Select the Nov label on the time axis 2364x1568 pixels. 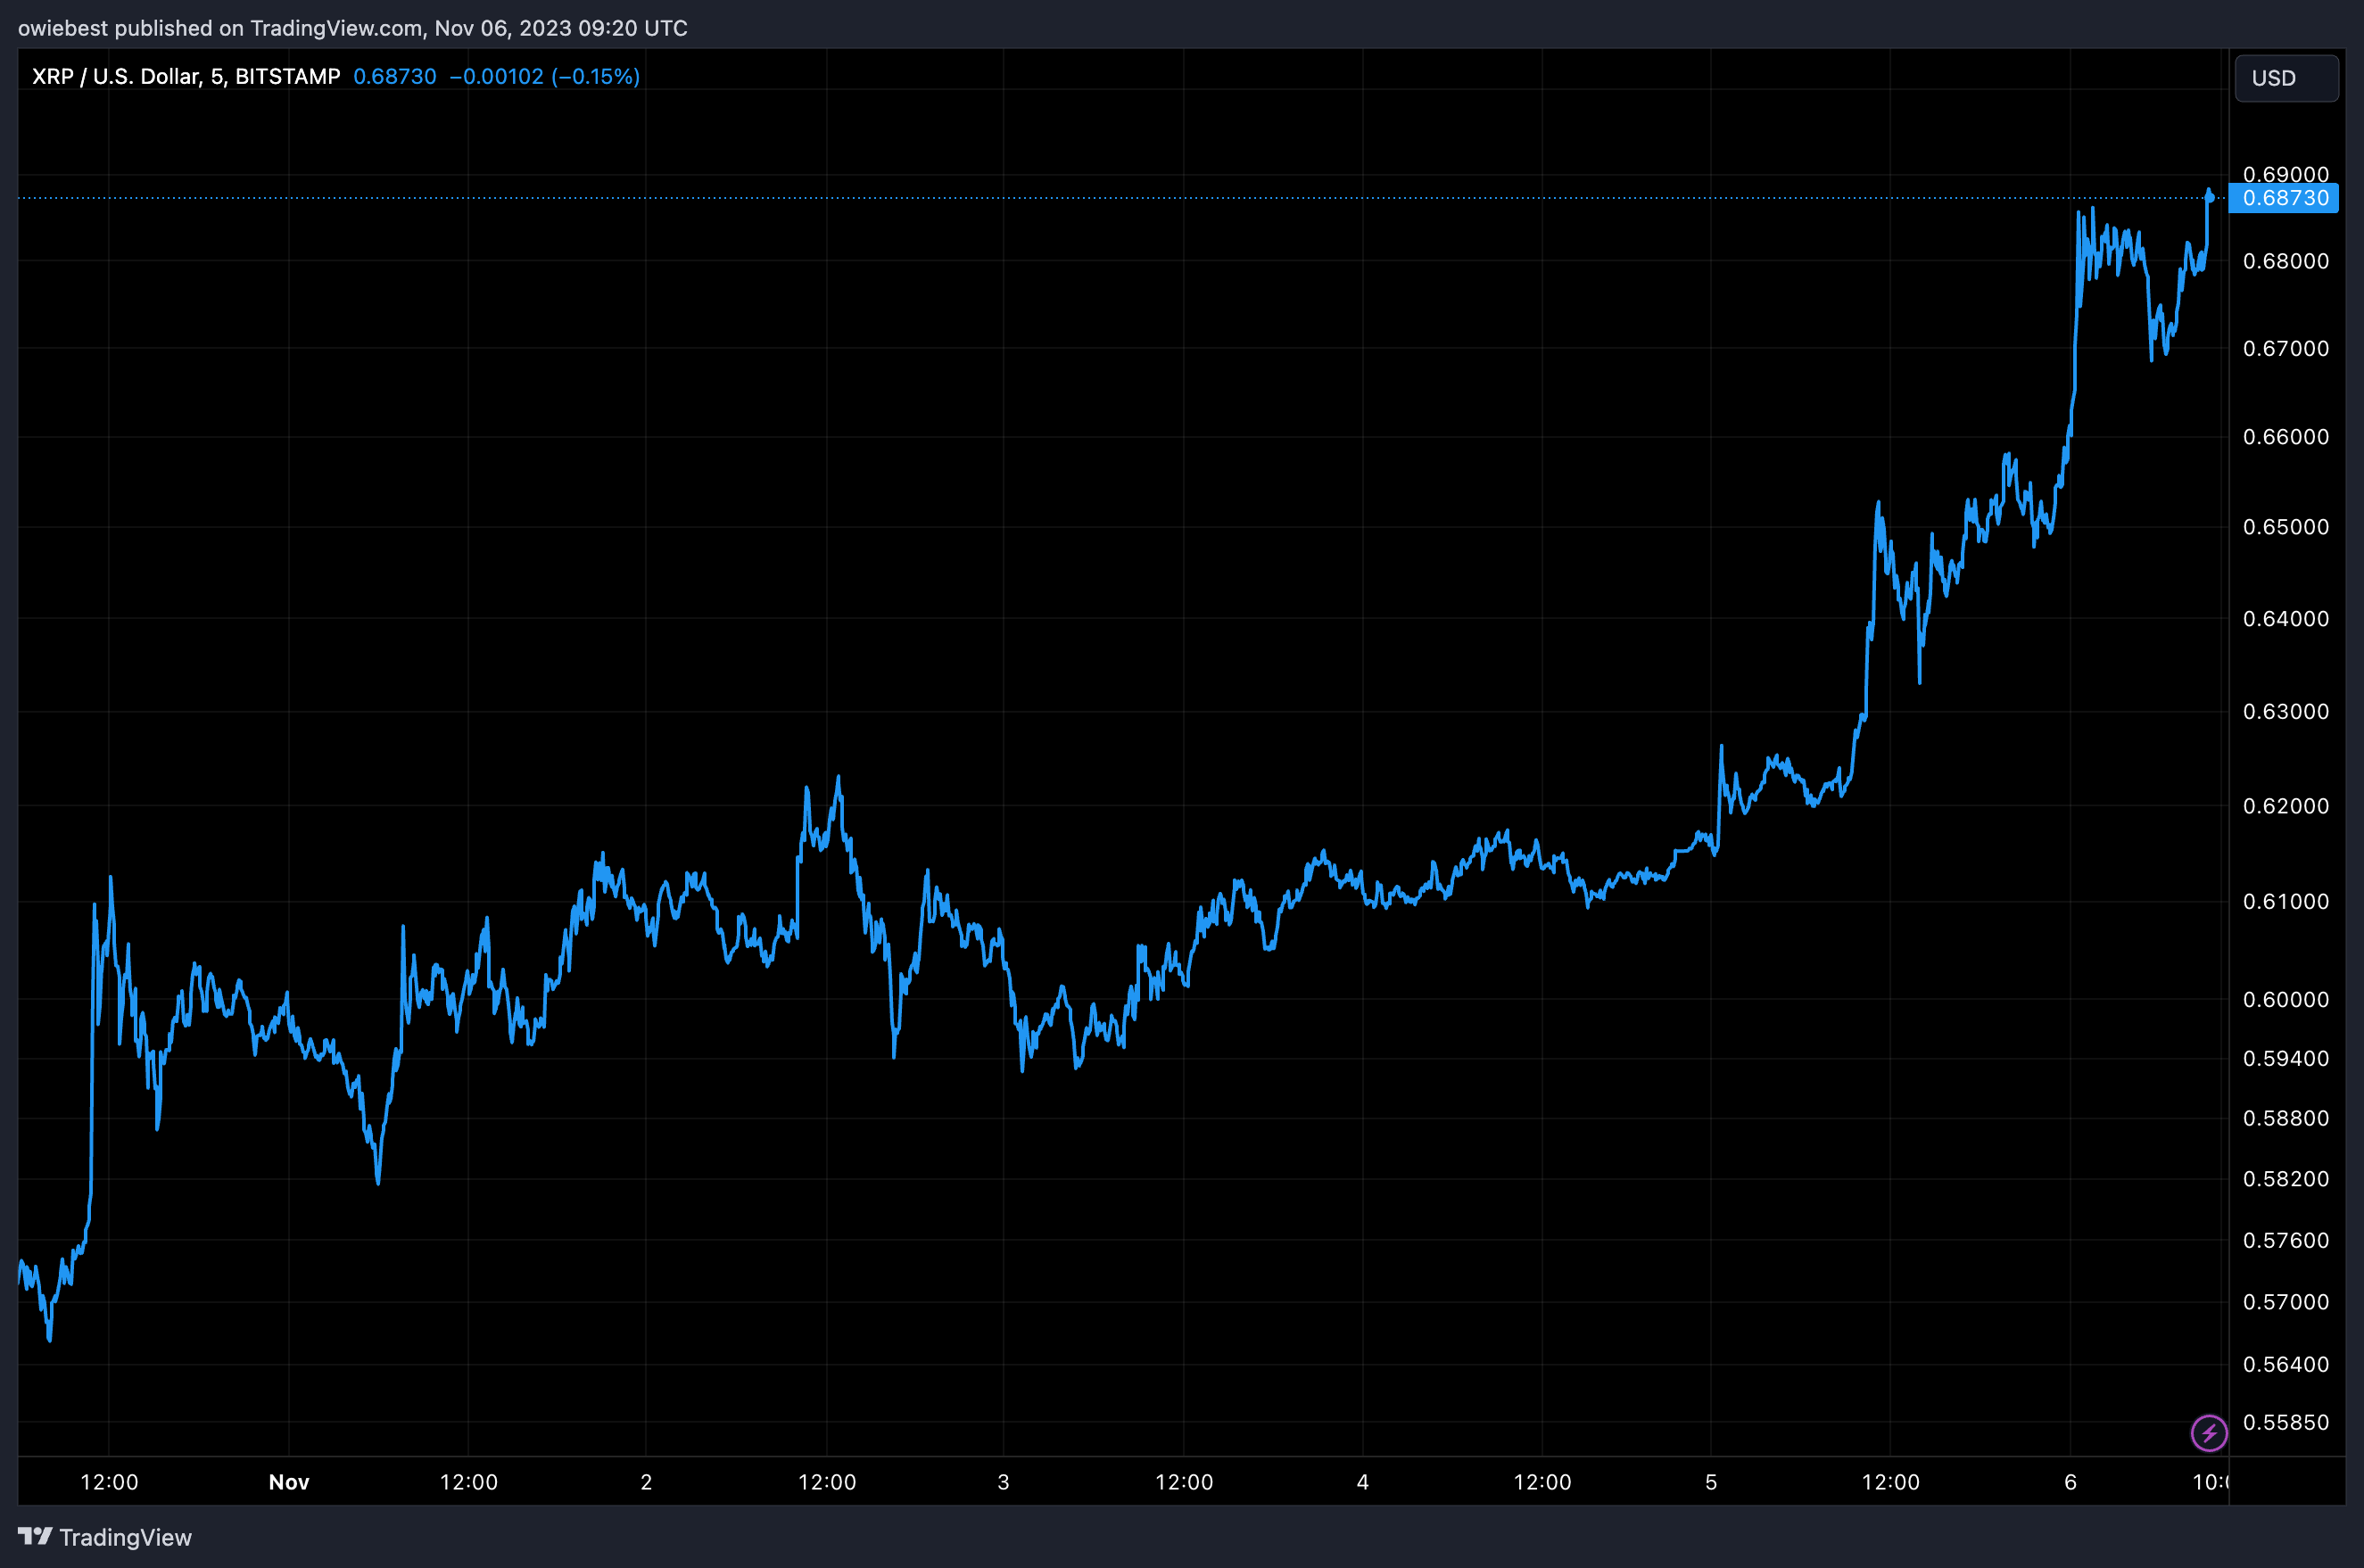[289, 1482]
